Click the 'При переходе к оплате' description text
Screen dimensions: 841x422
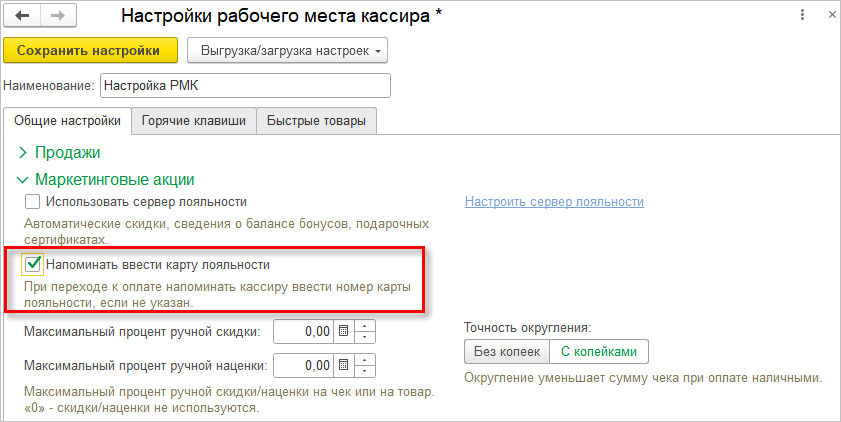(217, 294)
